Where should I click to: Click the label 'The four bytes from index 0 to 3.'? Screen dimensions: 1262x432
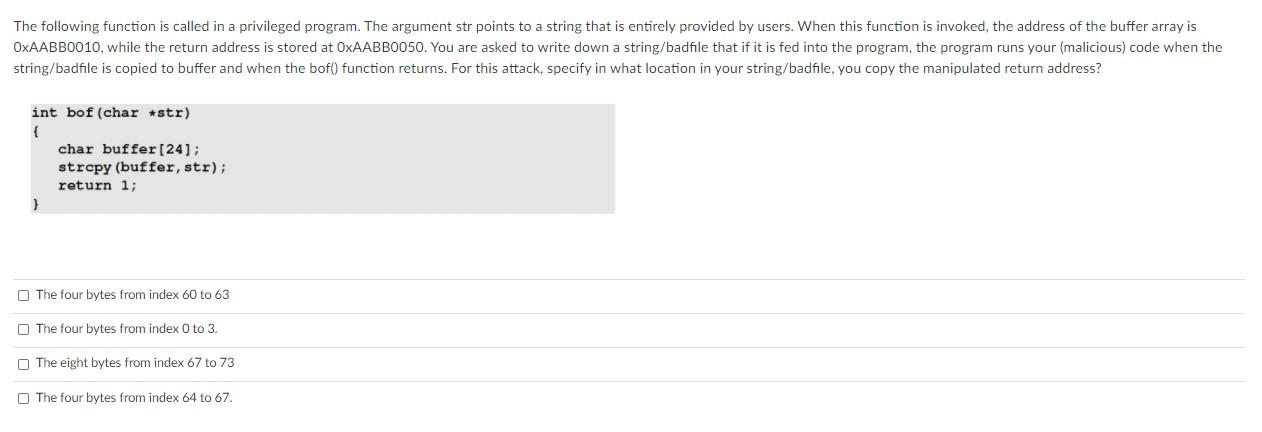[x=126, y=329]
